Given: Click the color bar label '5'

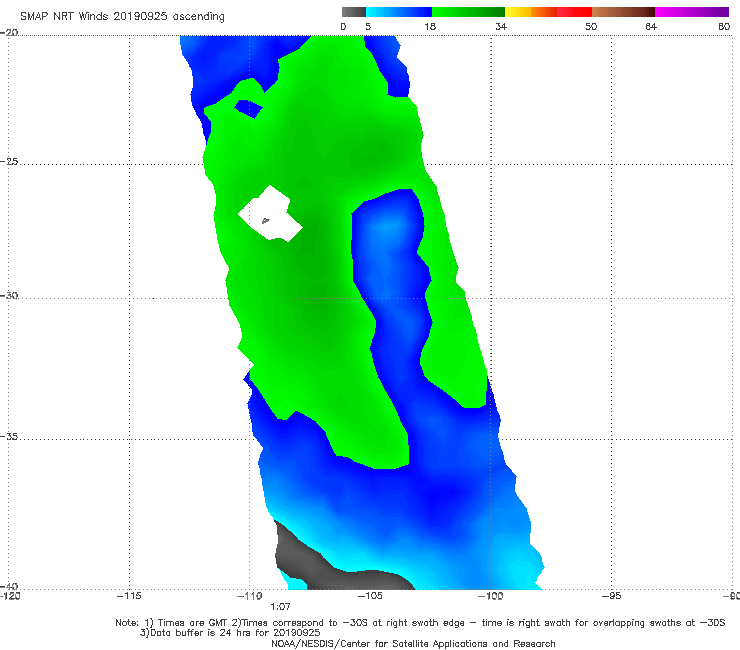Looking at the screenshot, I should click(368, 26).
